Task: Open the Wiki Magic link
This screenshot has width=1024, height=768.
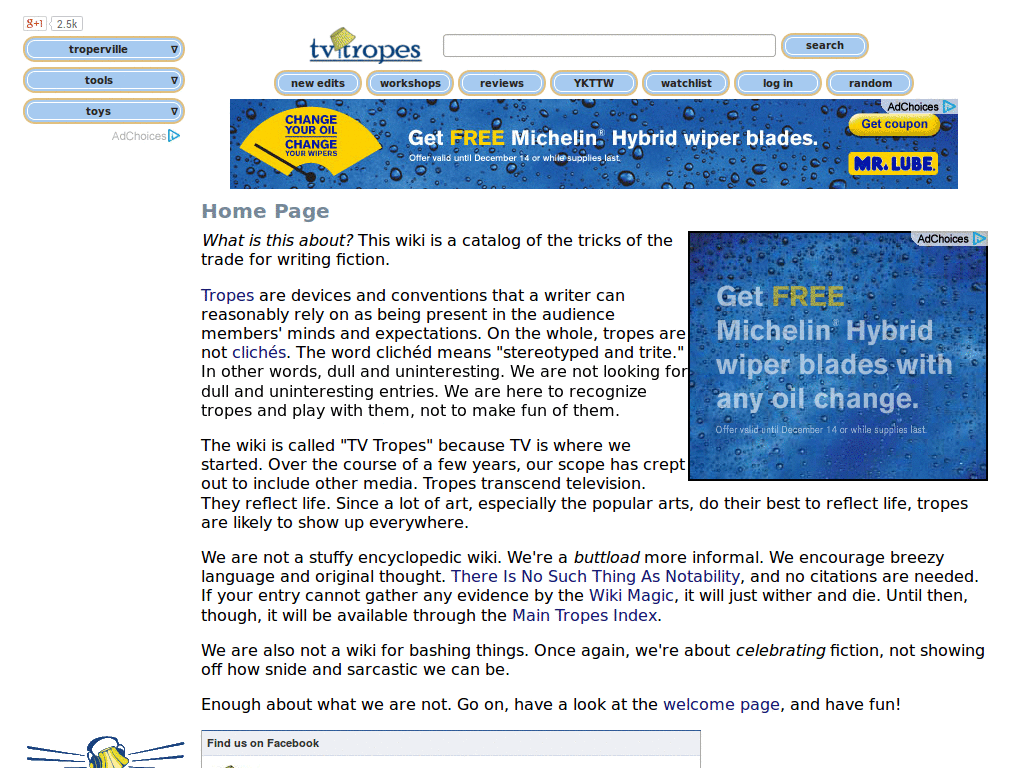Action: click(632, 596)
